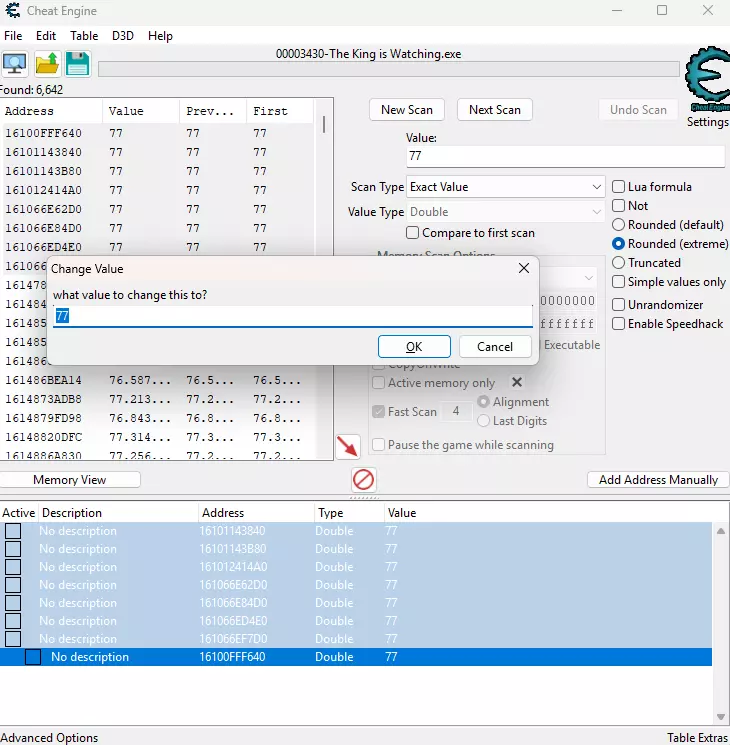
Task: Click the found-list vertical scrollbar thumb
Action: (x=324, y=124)
